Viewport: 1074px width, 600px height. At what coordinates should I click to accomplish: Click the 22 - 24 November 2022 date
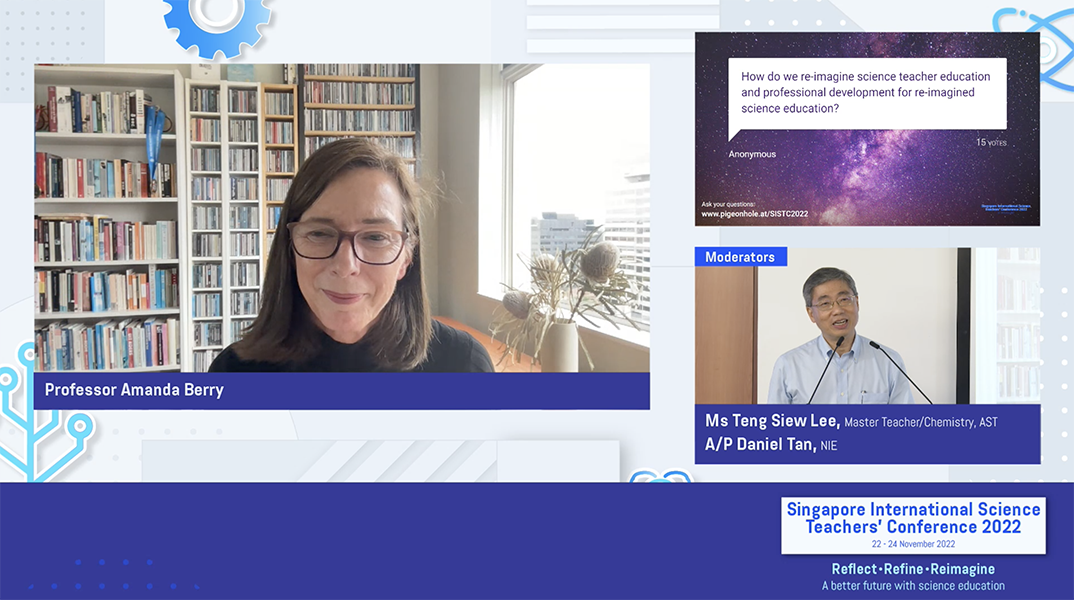pyautogui.click(x=913, y=544)
